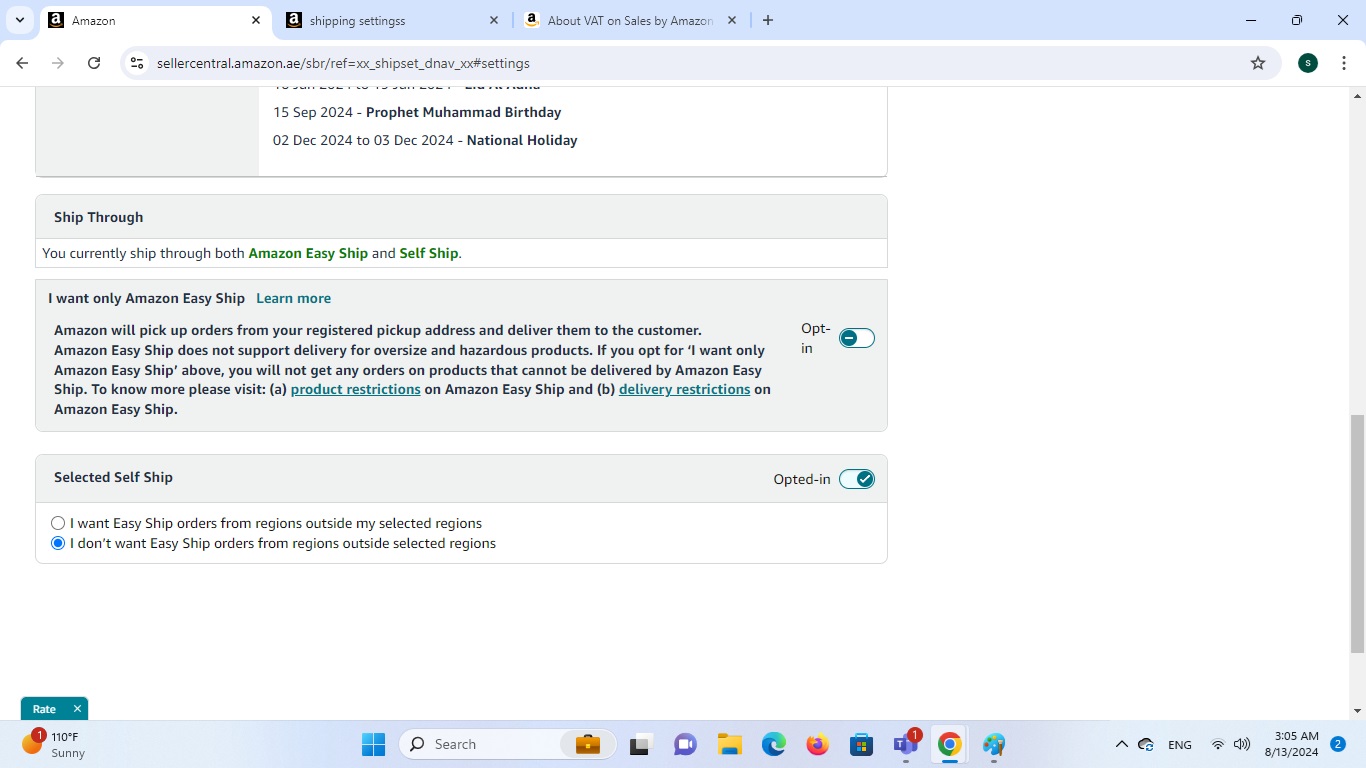This screenshot has height=768, width=1366.
Task: Go back to the previous page
Action: 22,63
